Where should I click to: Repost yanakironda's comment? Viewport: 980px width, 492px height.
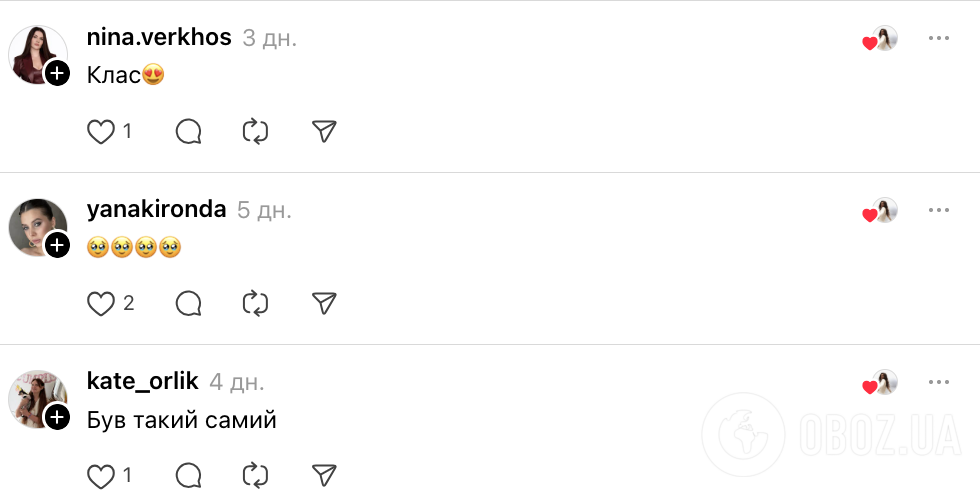256,303
